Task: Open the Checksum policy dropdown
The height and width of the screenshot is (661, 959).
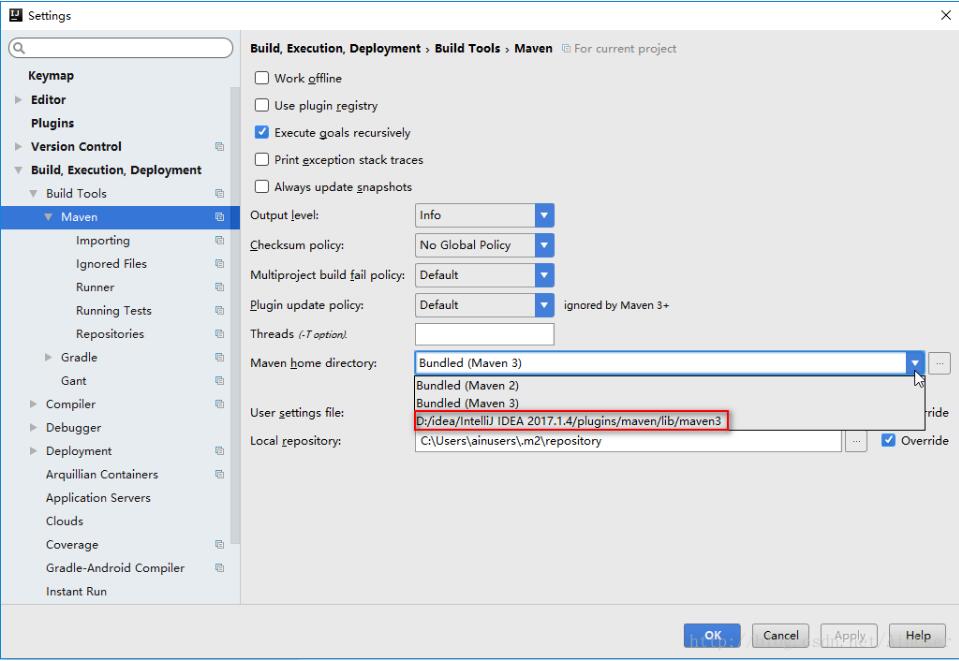Action: click(544, 245)
